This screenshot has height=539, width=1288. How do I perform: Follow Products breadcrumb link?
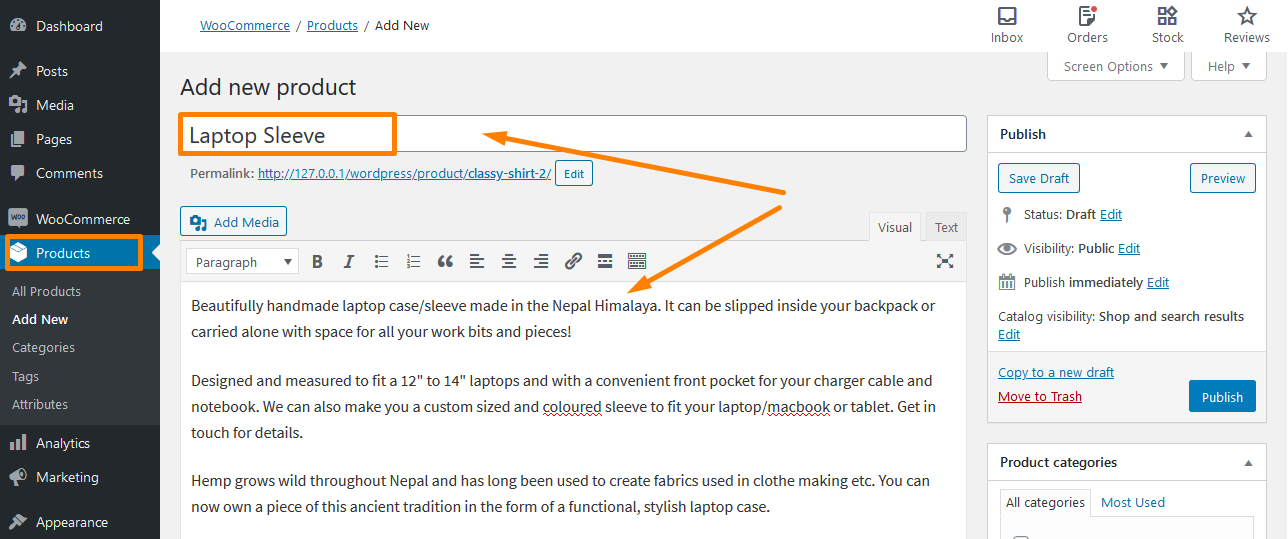point(332,25)
